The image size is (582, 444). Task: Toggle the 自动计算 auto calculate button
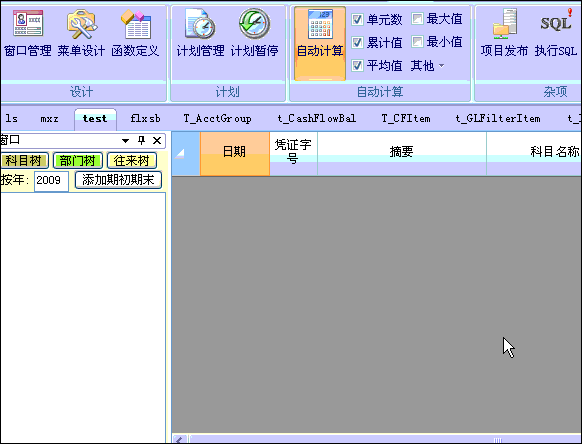pos(320,43)
